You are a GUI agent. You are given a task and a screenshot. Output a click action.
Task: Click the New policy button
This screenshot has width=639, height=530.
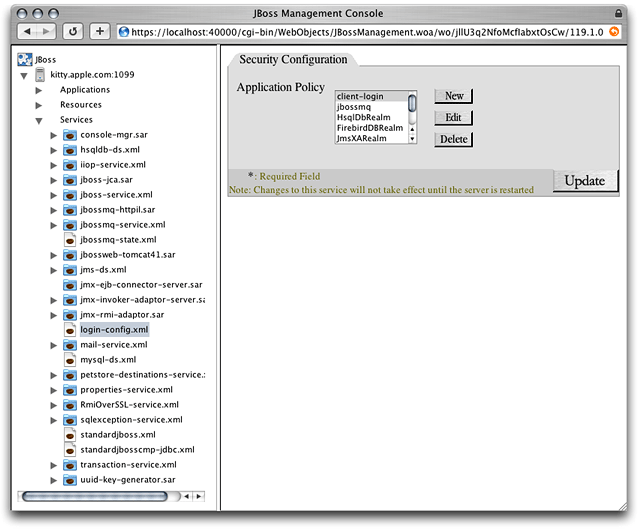pos(454,96)
